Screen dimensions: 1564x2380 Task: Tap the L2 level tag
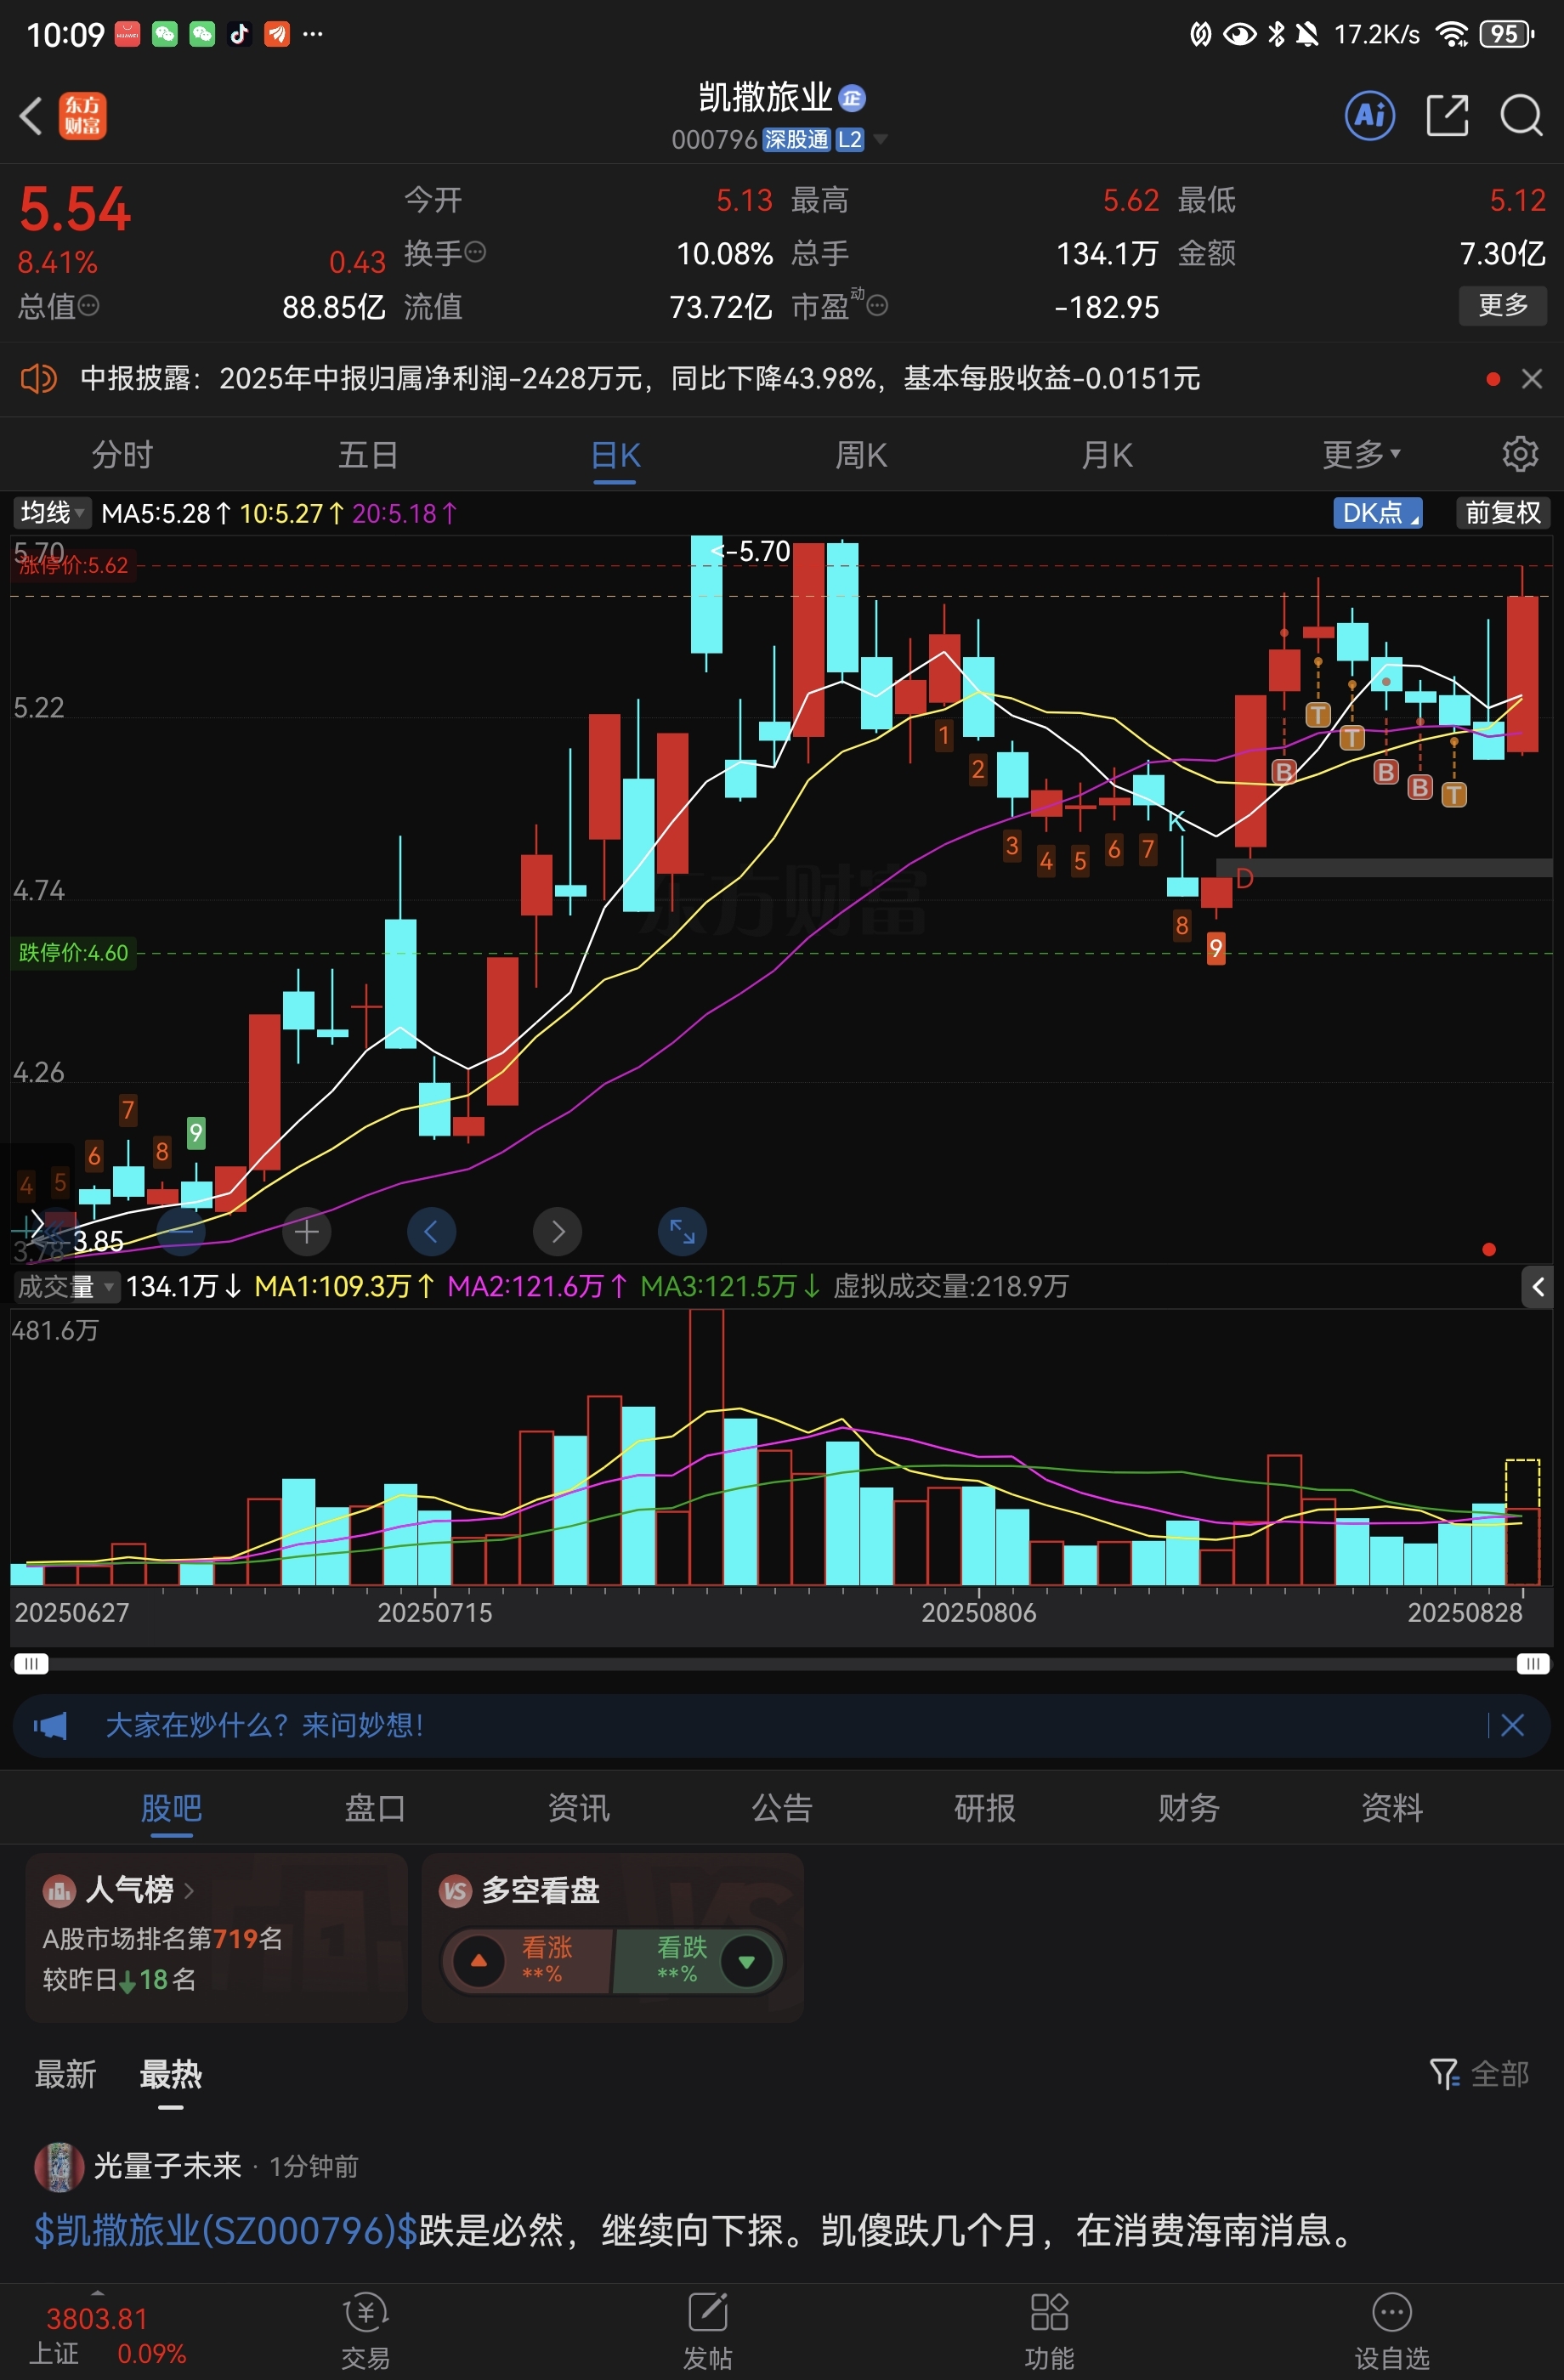click(850, 139)
